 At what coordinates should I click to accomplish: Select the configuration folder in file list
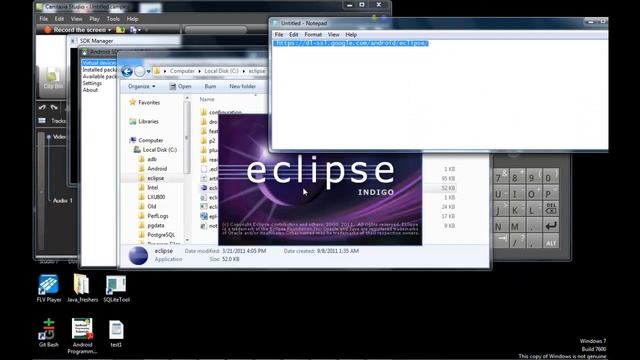[221, 111]
